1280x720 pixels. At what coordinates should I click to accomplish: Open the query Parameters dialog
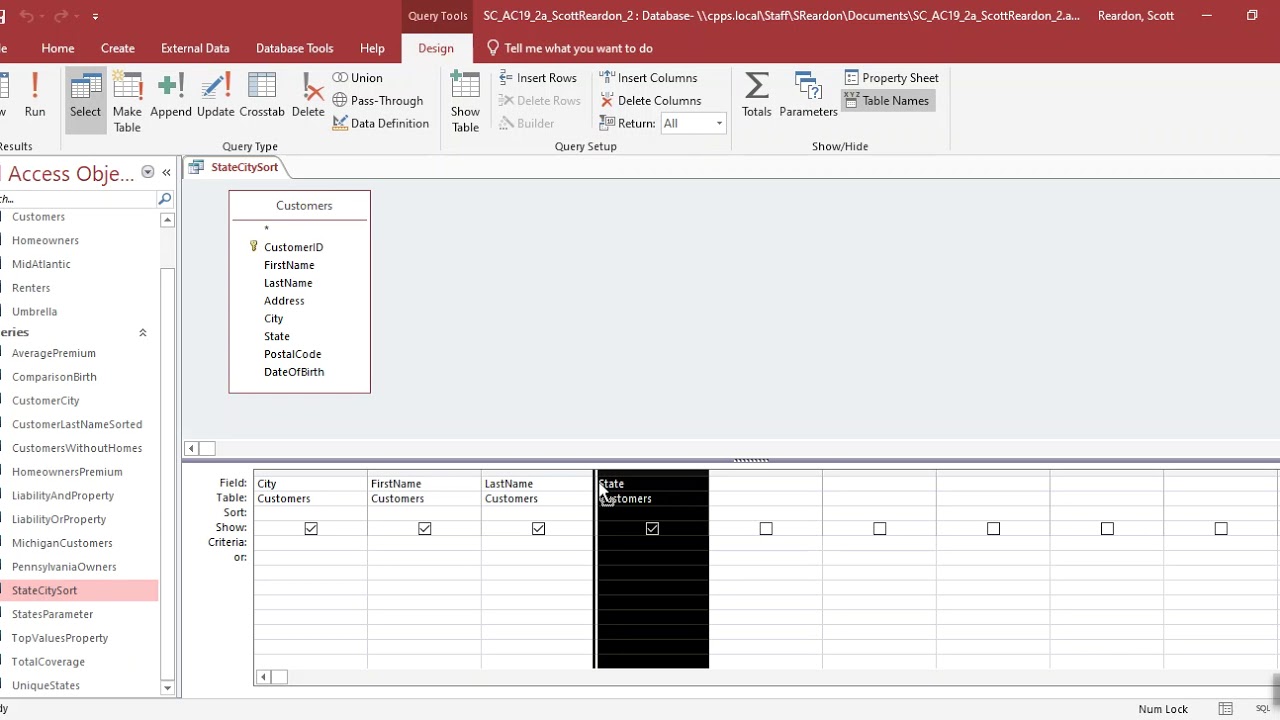tap(808, 96)
